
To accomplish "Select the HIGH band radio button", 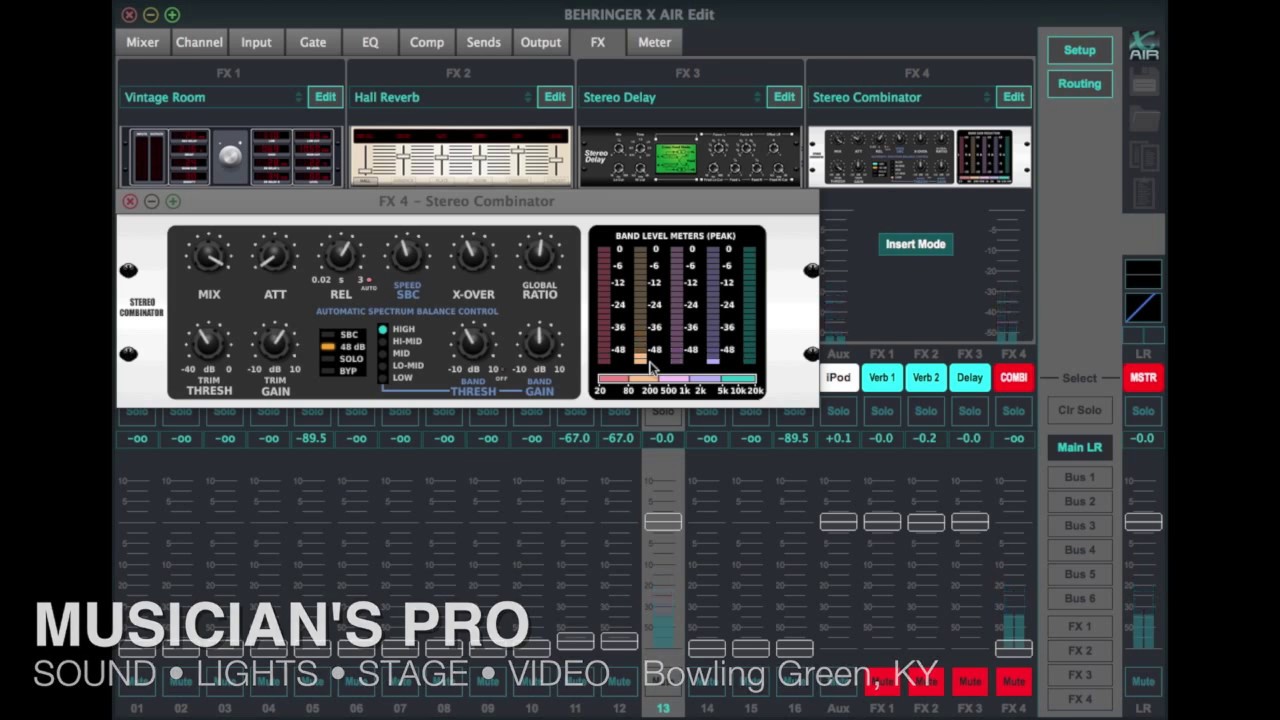I will (382, 329).
